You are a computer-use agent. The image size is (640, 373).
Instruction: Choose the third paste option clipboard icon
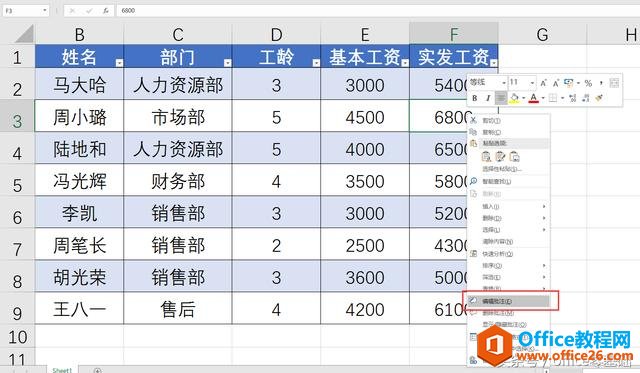pos(515,157)
